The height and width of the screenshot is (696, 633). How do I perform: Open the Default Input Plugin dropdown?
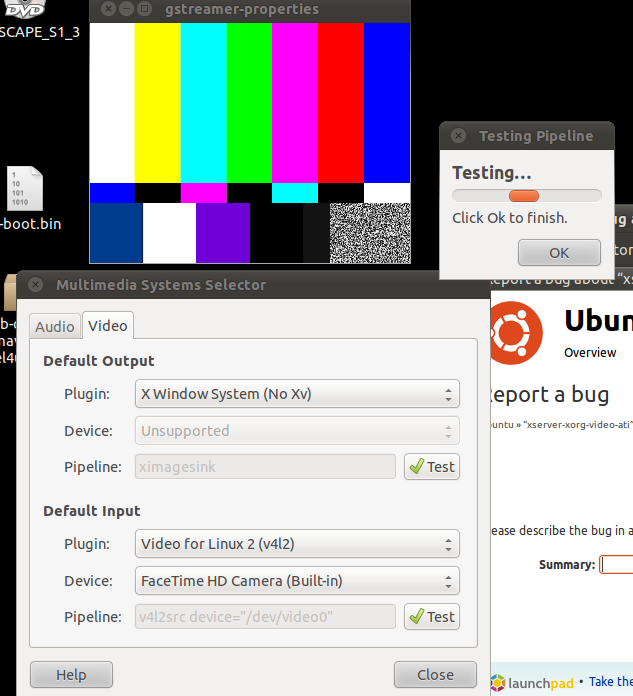pyautogui.click(x=297, y=544)
